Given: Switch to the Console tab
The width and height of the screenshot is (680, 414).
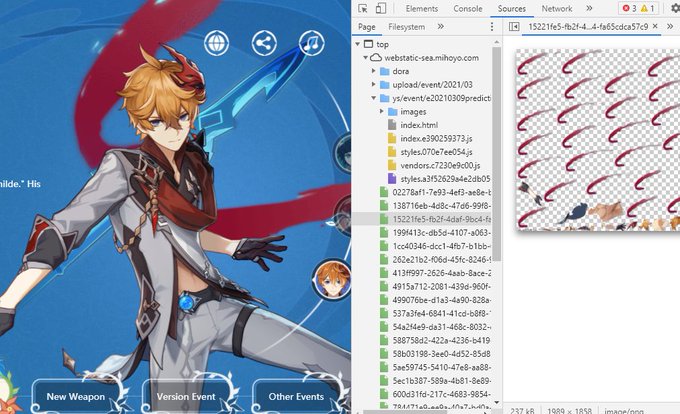Looking at the screenshot, I should coord(468,8).
